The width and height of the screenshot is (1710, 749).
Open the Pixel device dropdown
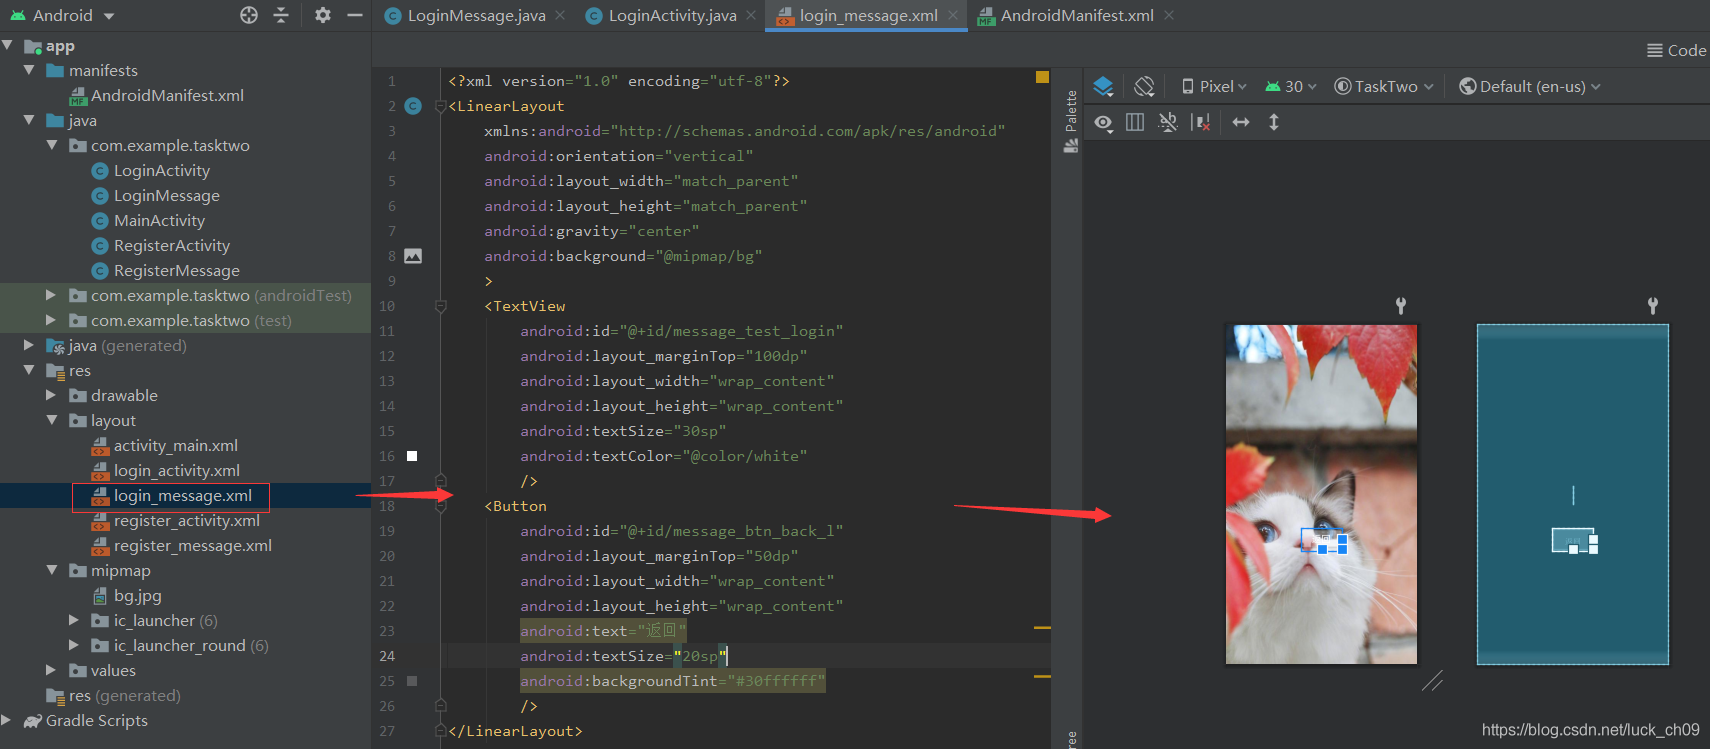[x=1214, y=86]
